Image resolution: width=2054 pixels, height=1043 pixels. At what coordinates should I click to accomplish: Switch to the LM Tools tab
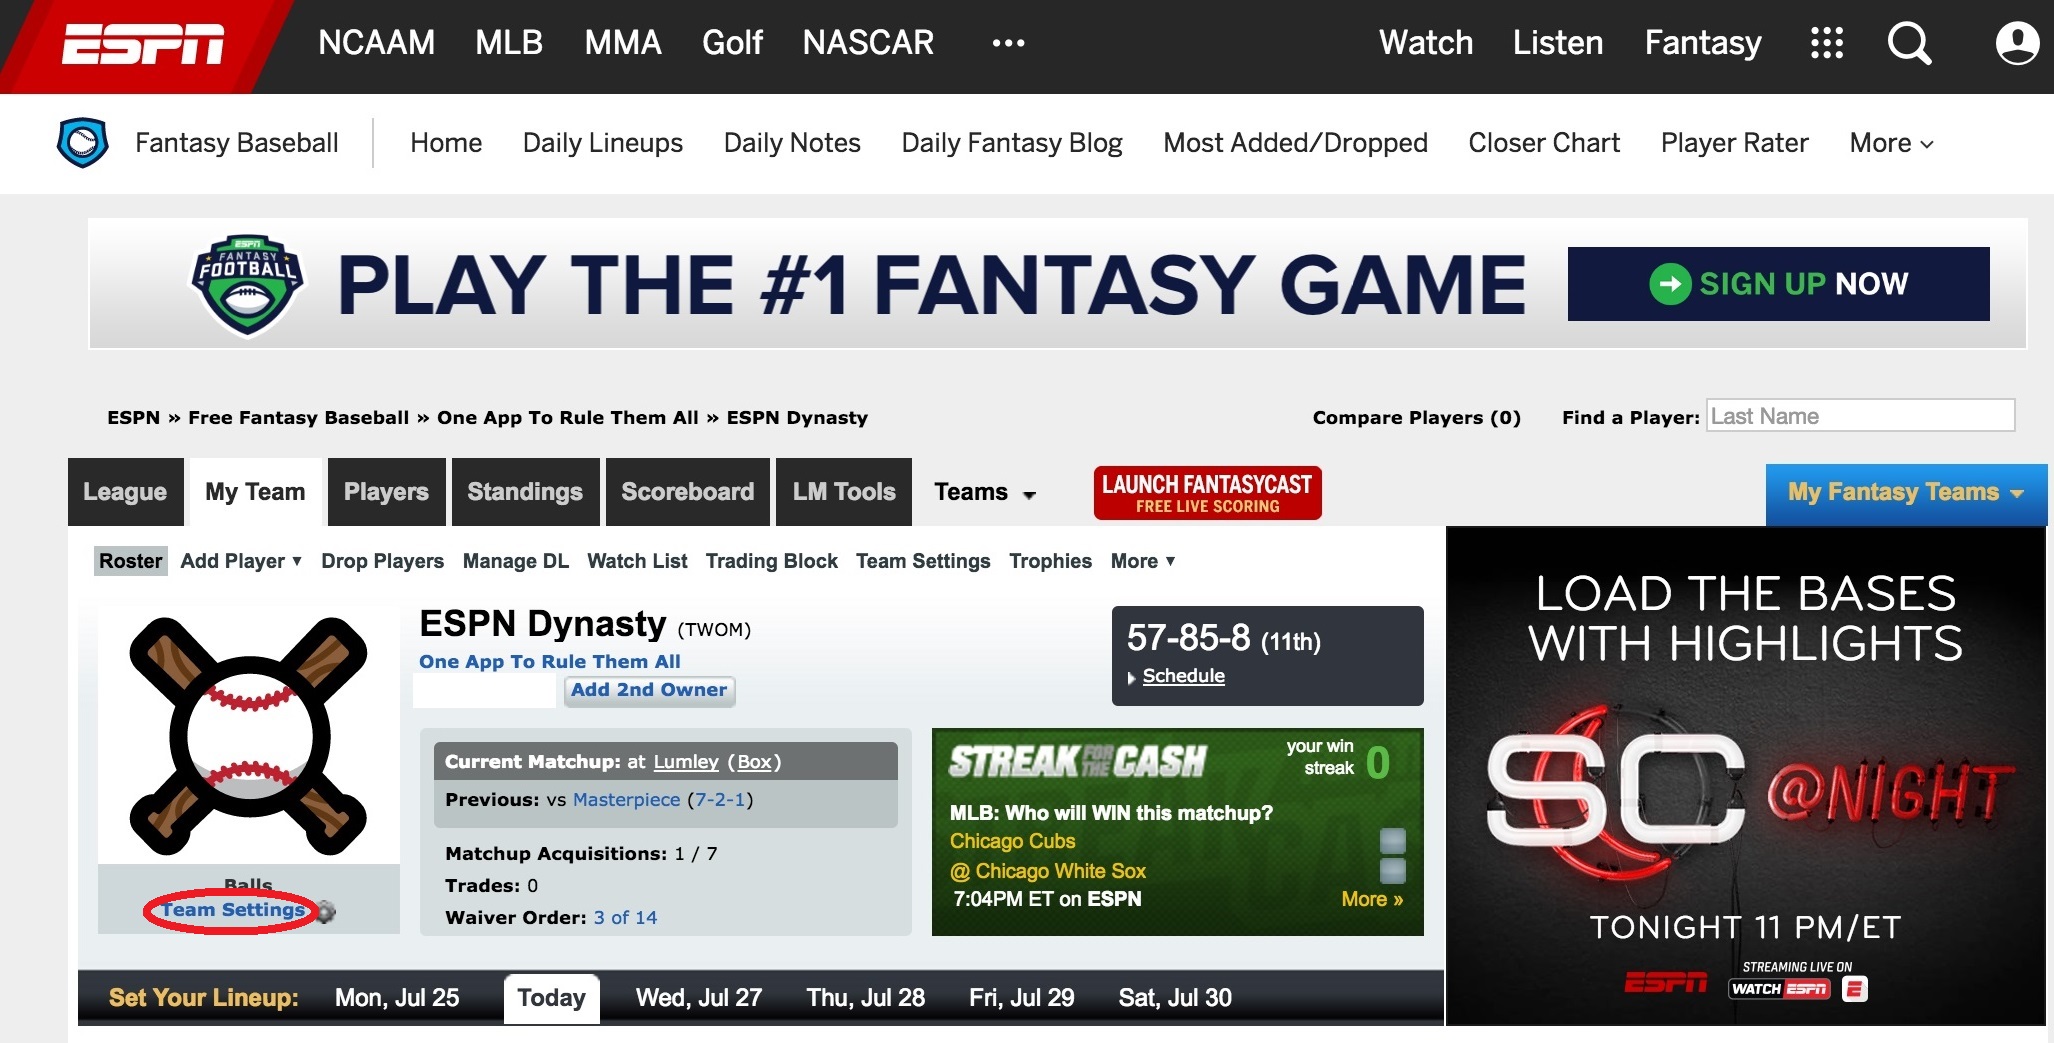coord(844,492)
